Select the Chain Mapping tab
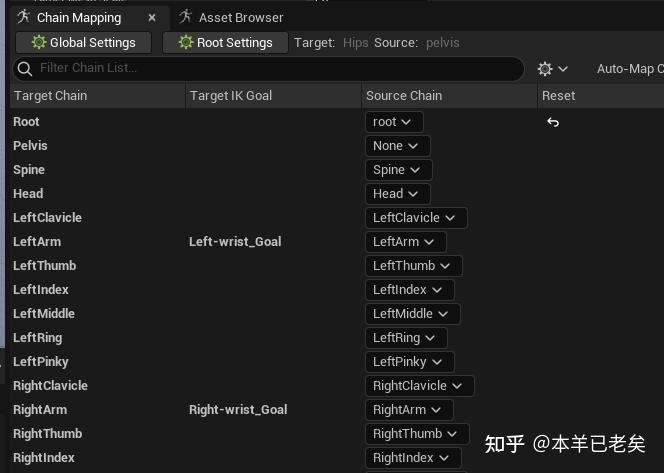 point(78,17)
